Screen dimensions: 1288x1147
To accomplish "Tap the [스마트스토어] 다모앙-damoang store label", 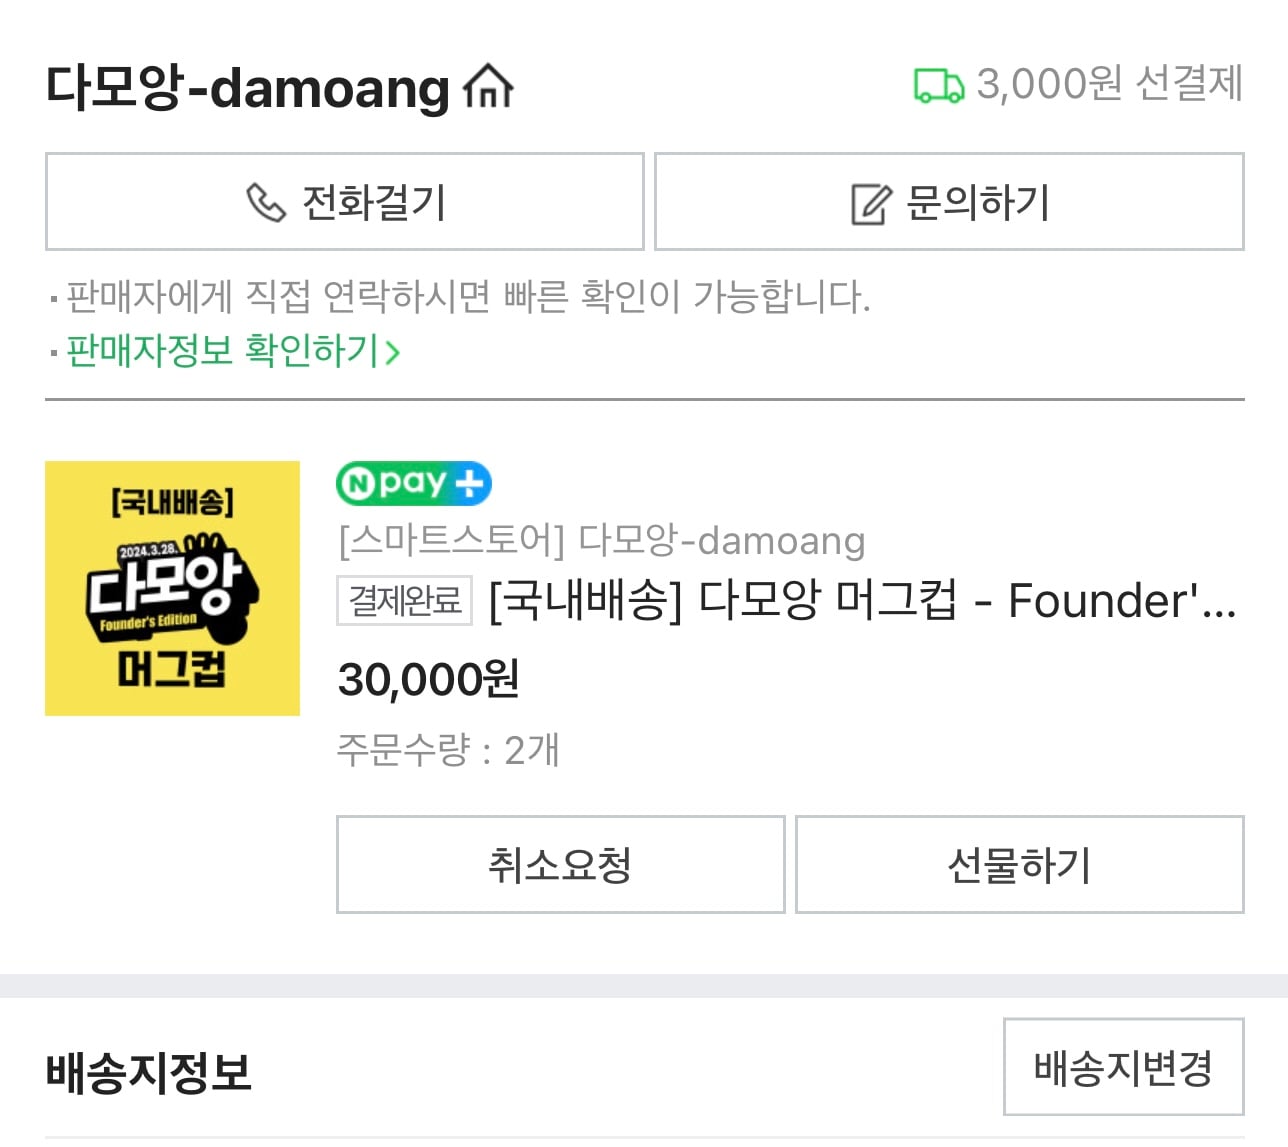I will (601, 541).
